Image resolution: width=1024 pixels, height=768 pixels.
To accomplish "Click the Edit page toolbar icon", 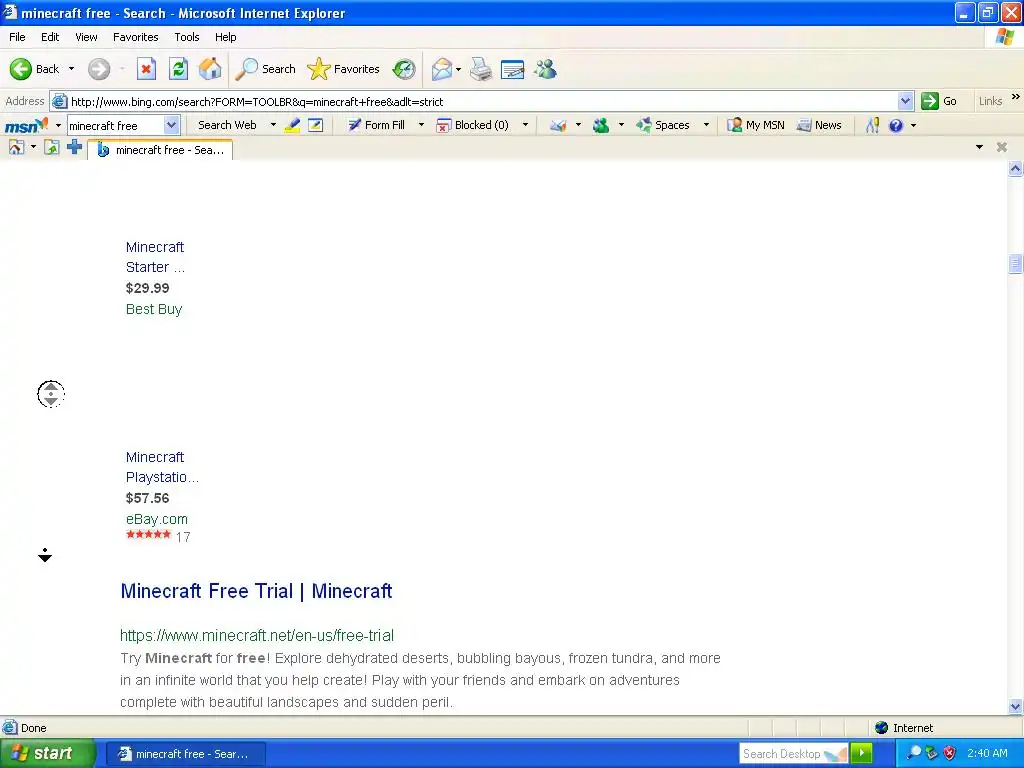I will [x=513, y=69].
